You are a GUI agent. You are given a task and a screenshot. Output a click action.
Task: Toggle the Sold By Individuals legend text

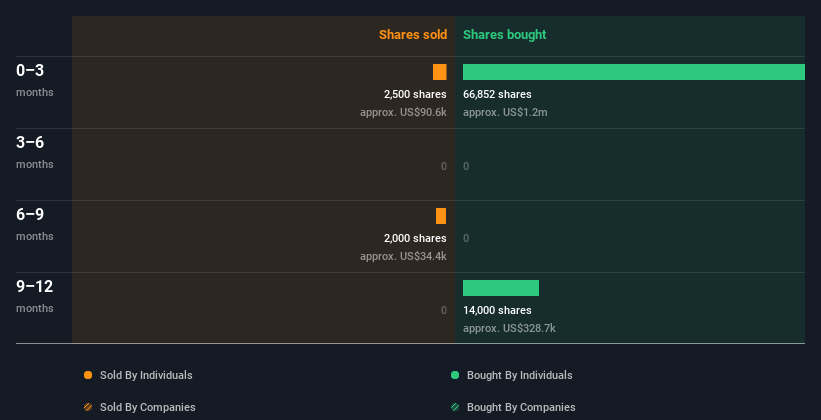point(146,375)
